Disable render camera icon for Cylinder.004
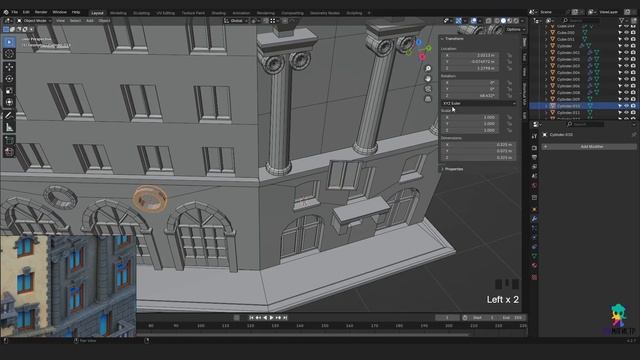Screen dimensions: 640x360 click(633, 73)
